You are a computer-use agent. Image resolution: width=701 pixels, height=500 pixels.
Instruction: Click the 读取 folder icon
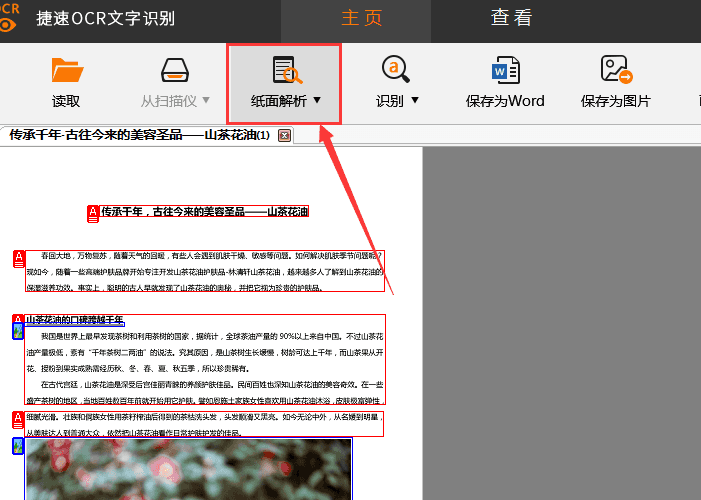pos(66,71)
